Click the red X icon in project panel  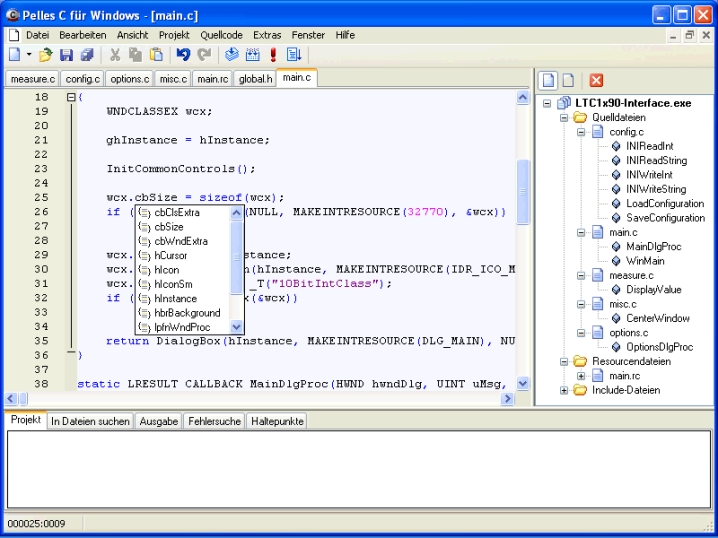click(596, 80)
